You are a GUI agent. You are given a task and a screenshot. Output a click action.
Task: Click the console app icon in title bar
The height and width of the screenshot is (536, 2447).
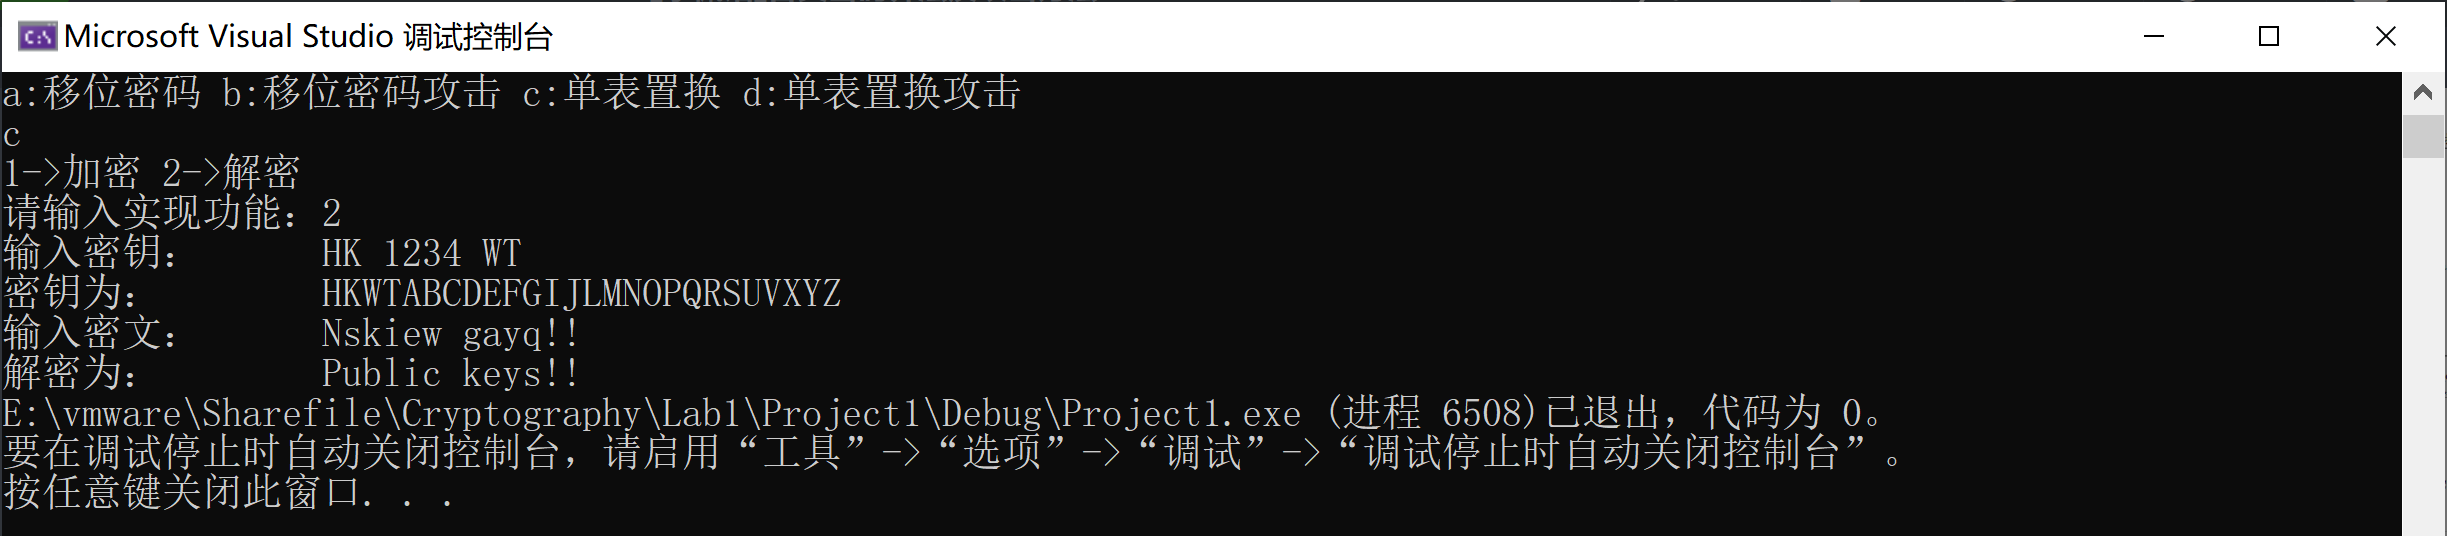[x=37, y=37]
